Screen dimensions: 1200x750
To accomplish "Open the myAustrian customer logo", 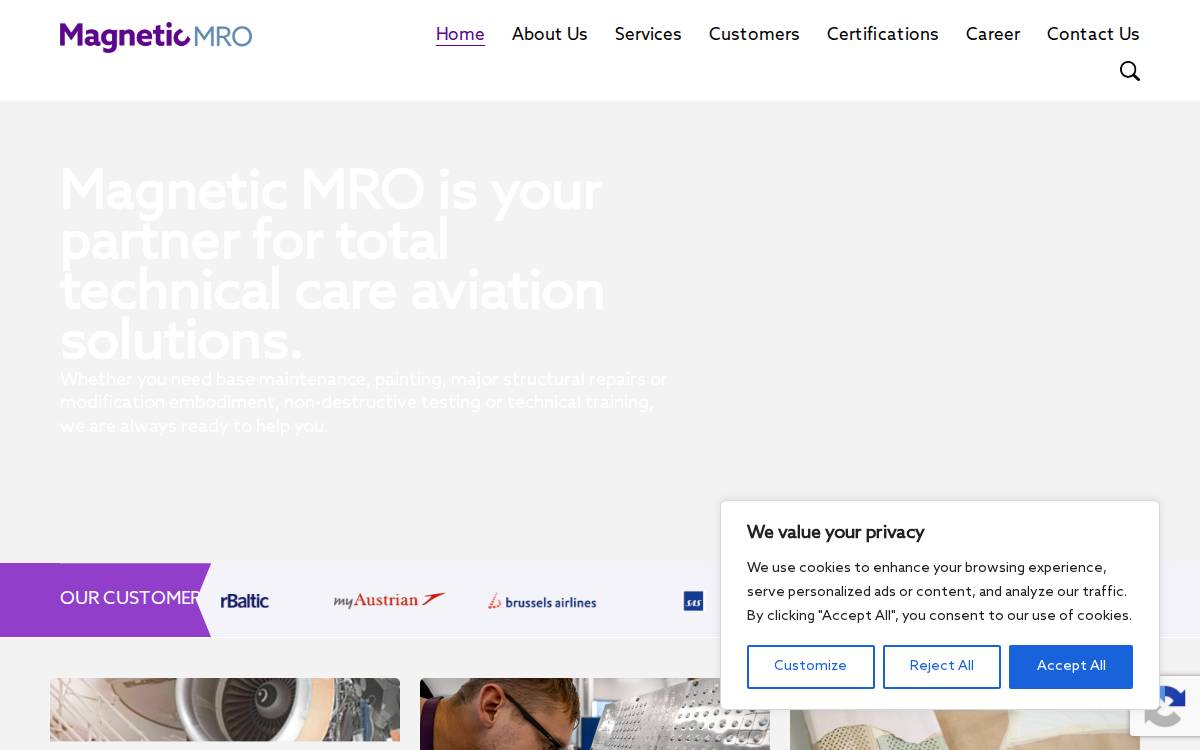I will pyautogui.click(x=389, y=600).
